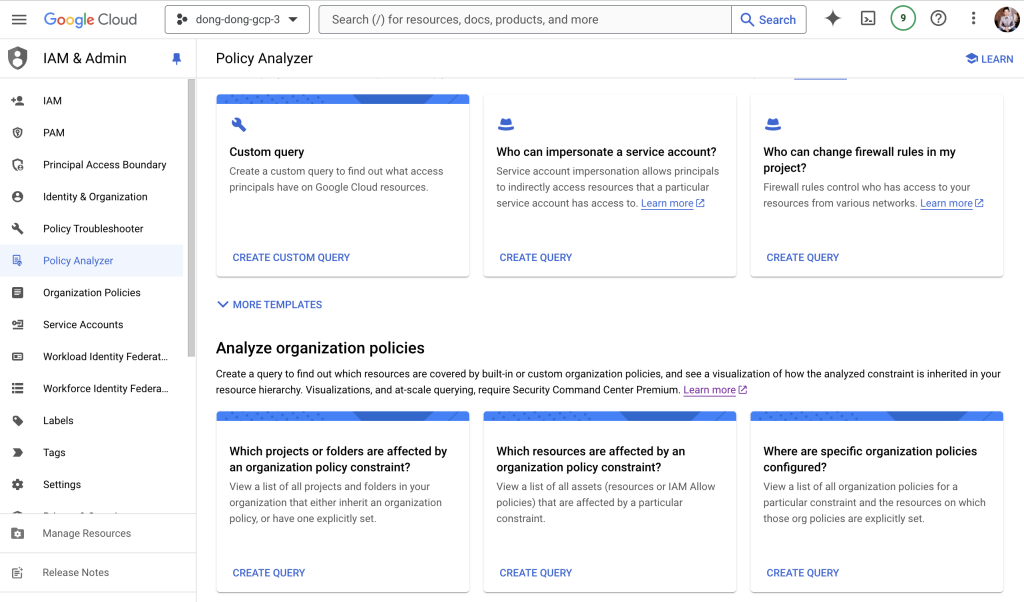The height and width of the screenshot is (602, 1024).
Task: Click the Policy Troubleshooter wrench icon
Action: pyautogui.click(x=18, y=229)
